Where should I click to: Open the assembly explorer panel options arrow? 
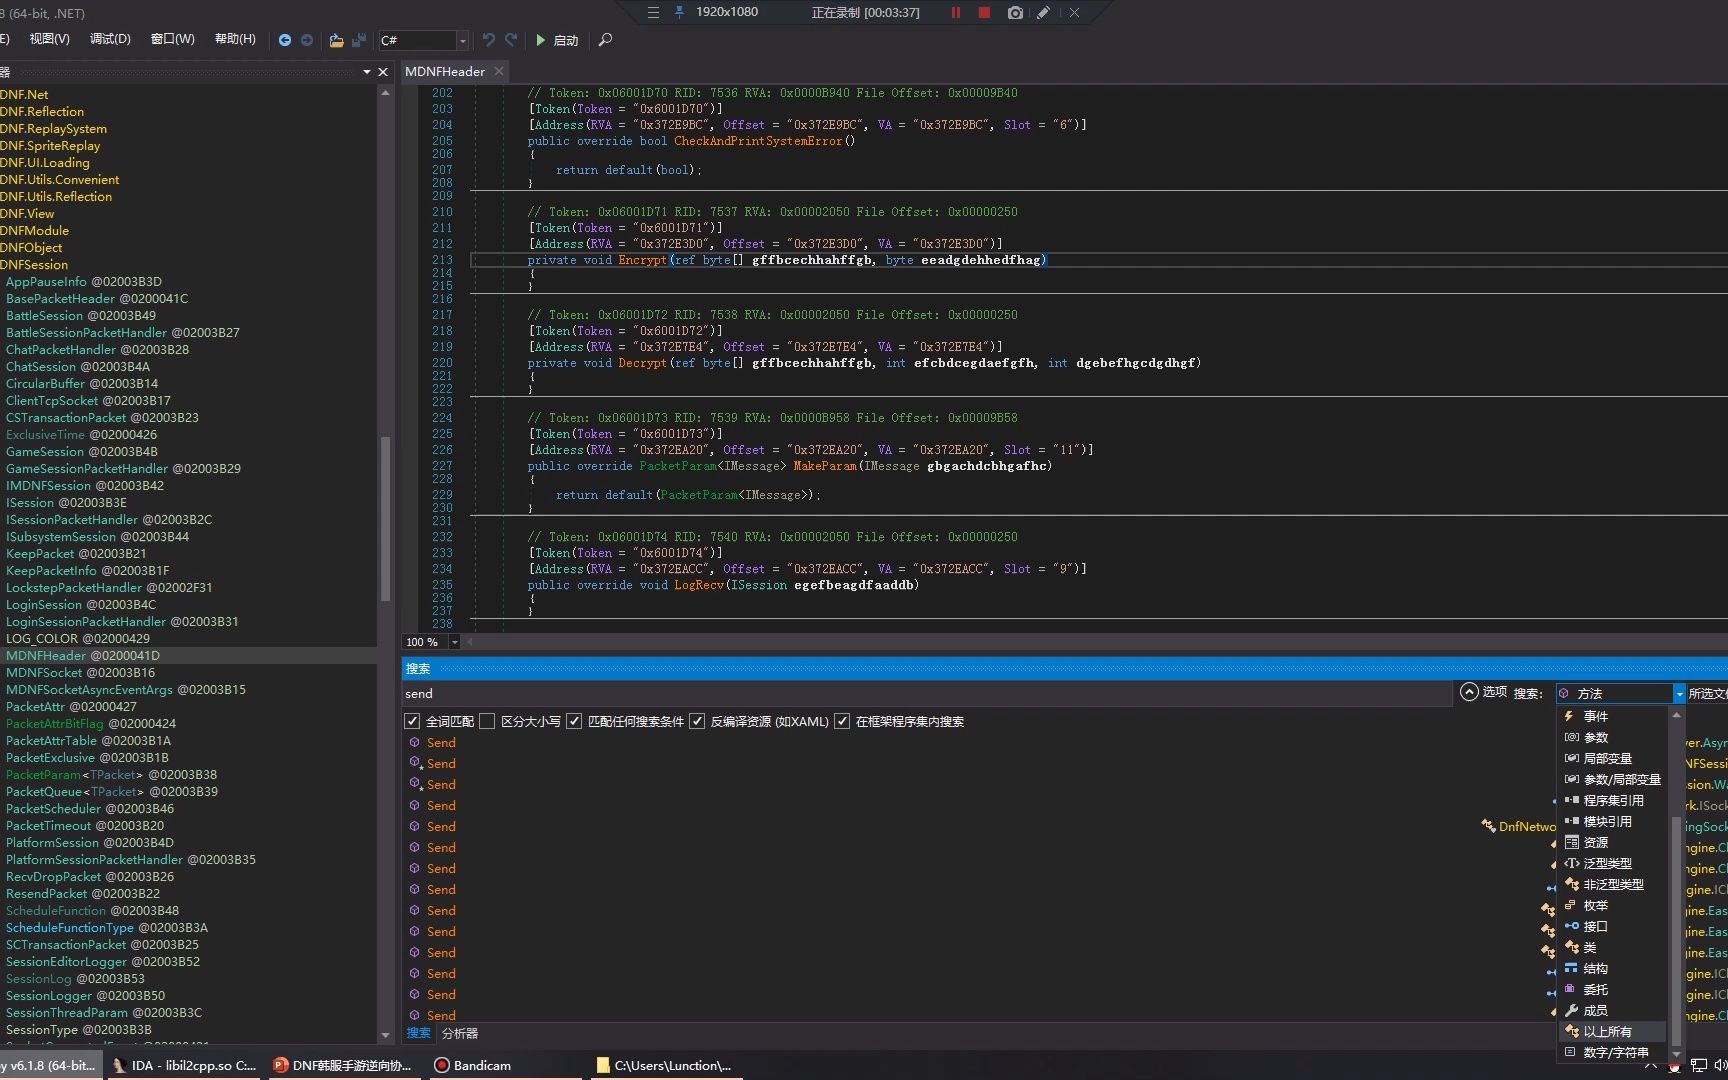coord(366,72)
